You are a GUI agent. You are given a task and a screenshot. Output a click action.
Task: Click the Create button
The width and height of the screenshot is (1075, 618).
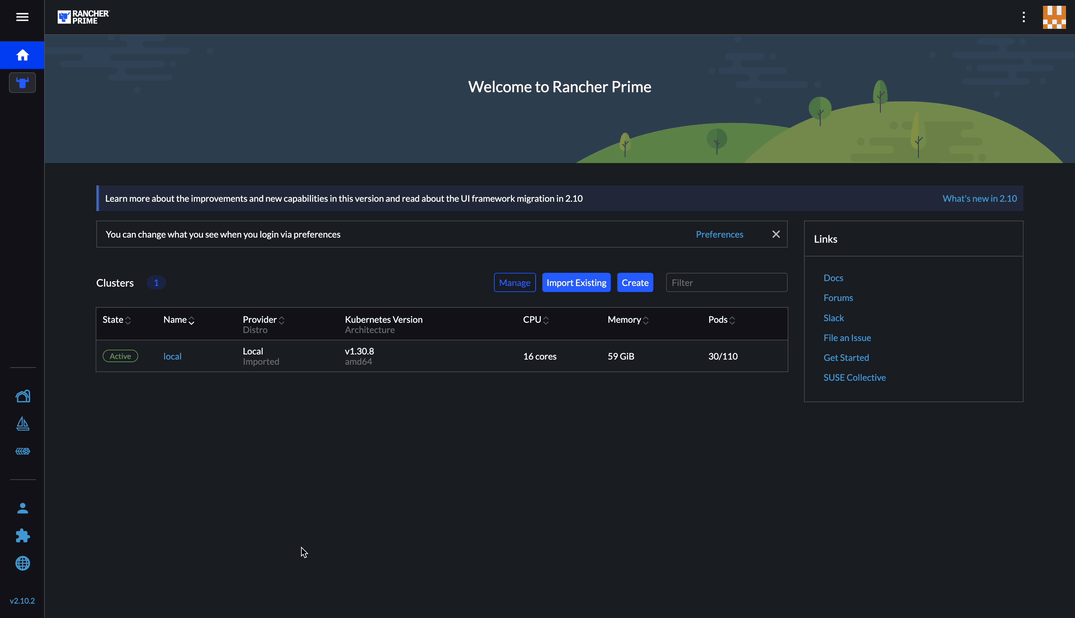pos(635,282)
